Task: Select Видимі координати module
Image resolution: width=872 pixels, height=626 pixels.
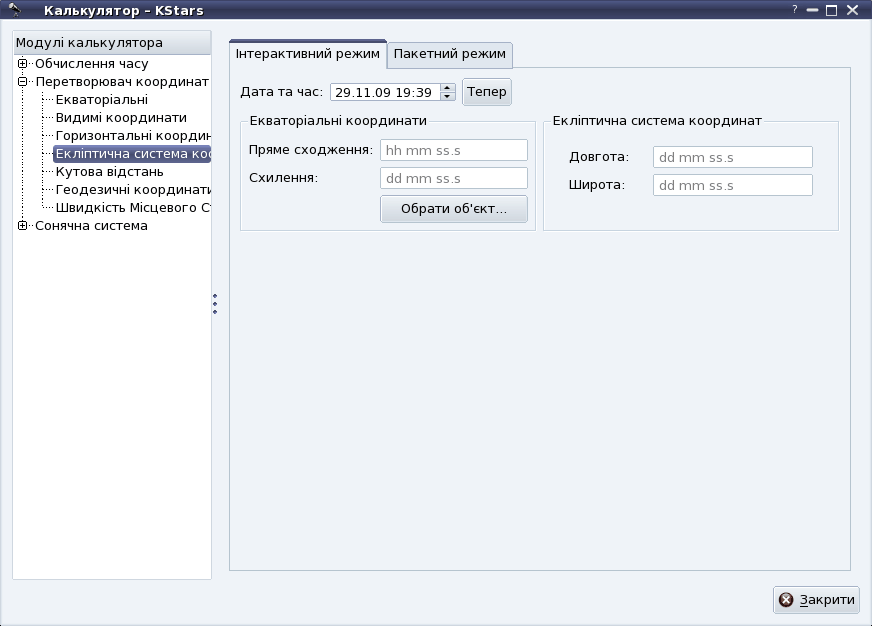Action: pos(120,118)
